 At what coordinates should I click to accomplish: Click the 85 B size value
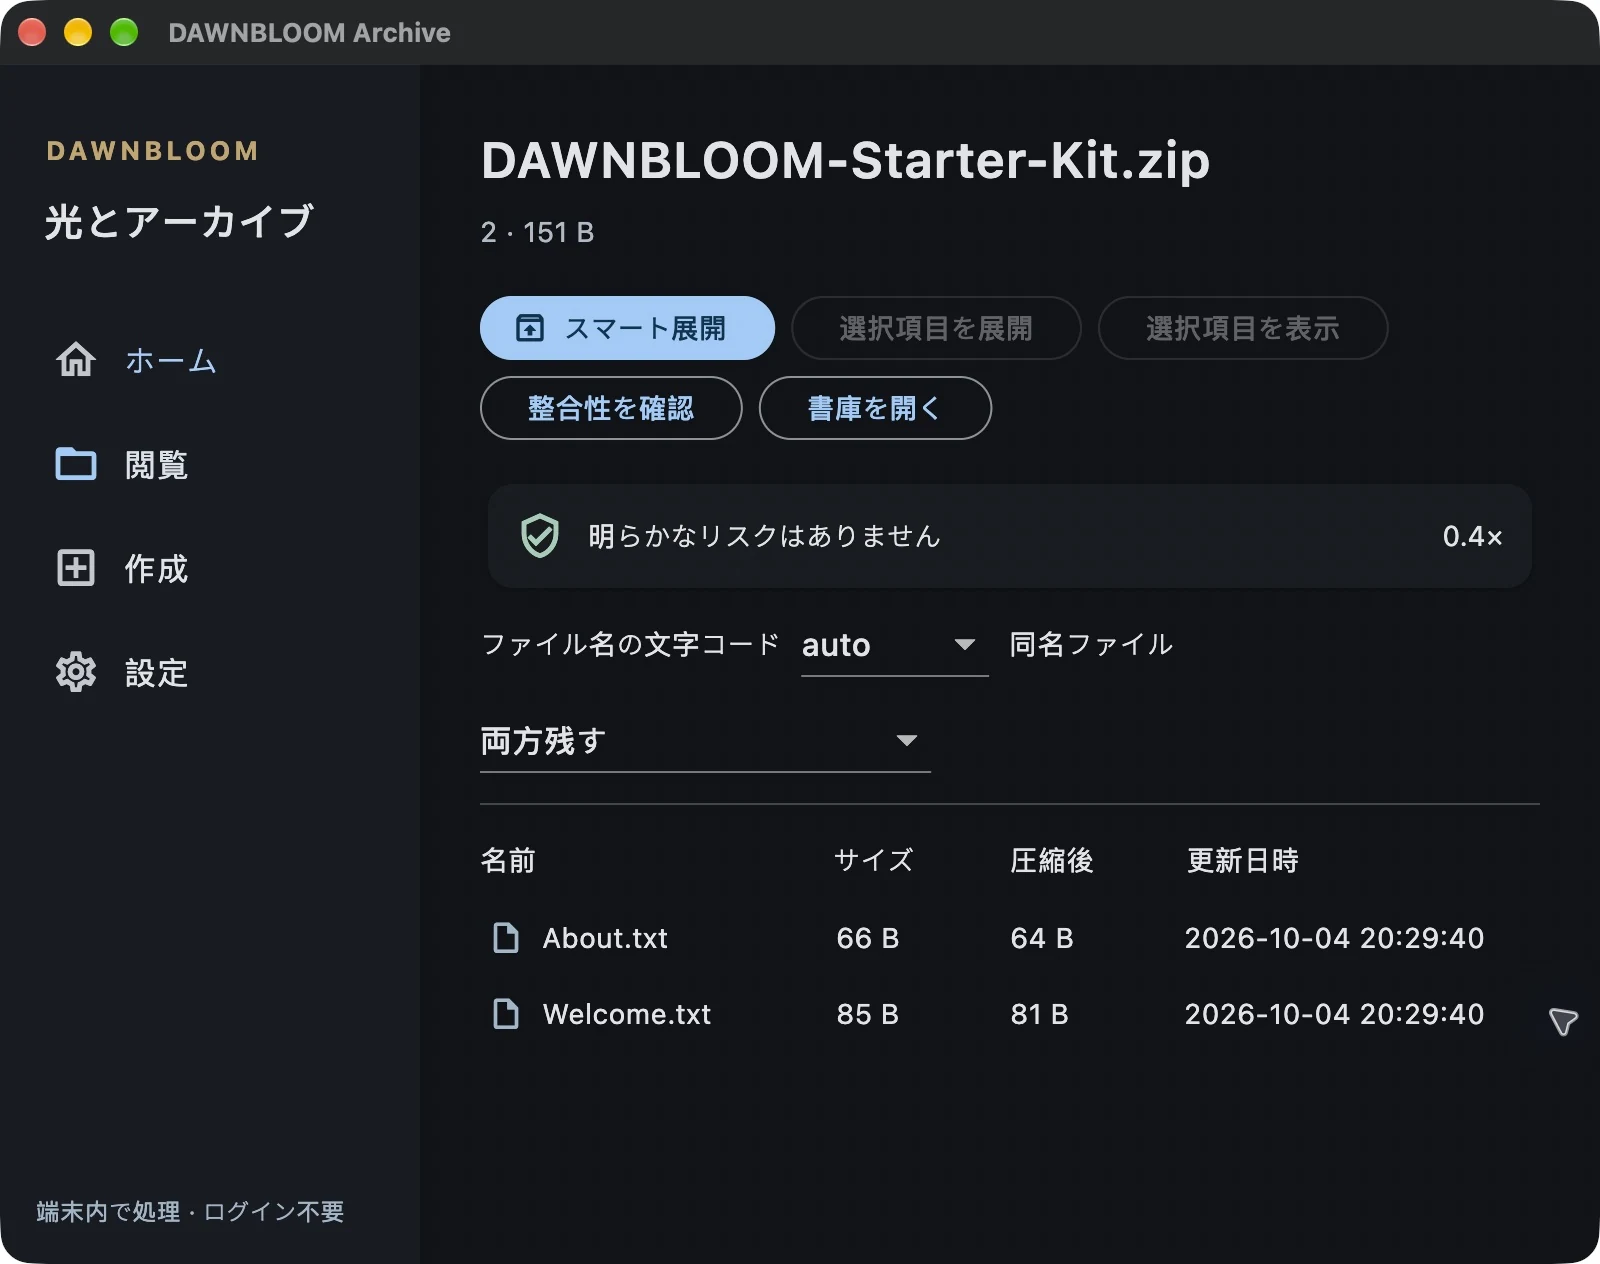[868, 1014]
